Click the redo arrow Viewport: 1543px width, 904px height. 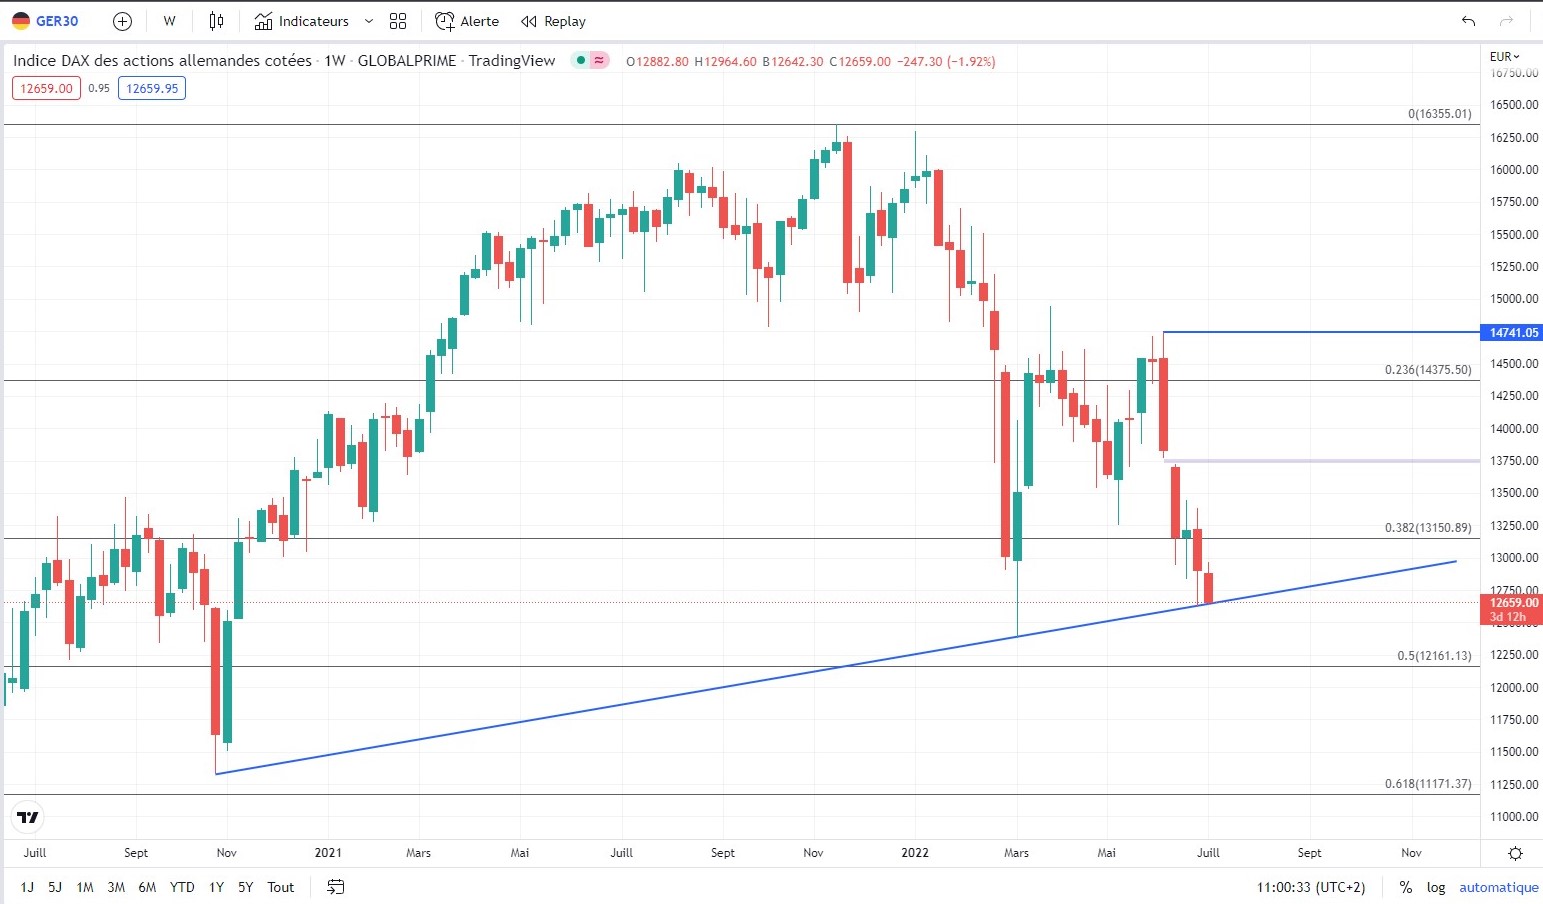[x=1506, y=21]
